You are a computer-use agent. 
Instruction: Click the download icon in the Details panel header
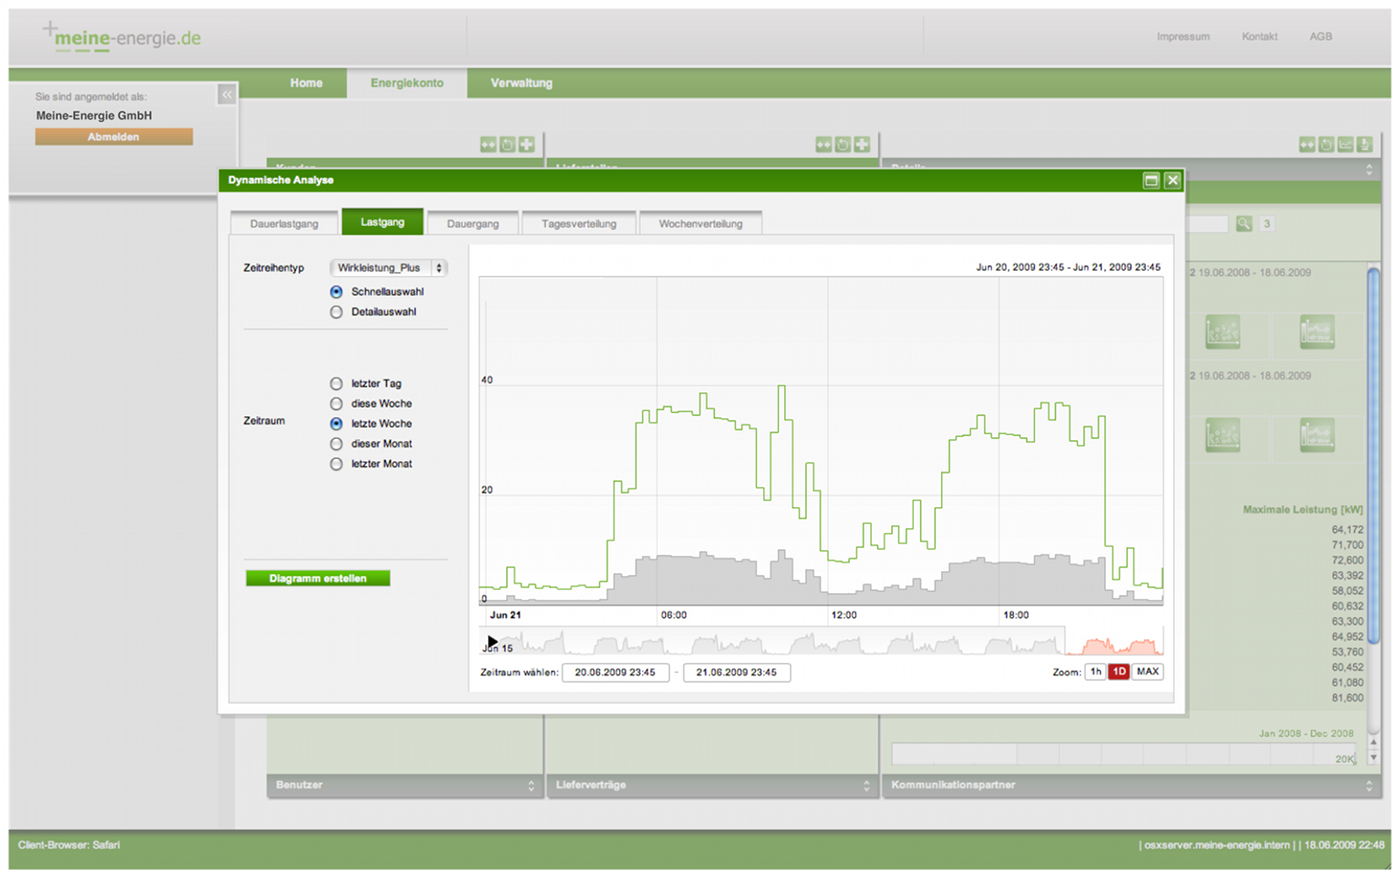point(1364,145)
